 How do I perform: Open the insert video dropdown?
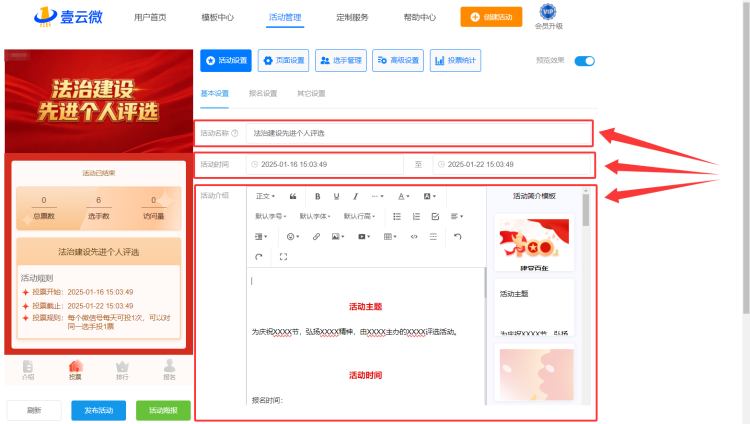(x=364, y=236)
